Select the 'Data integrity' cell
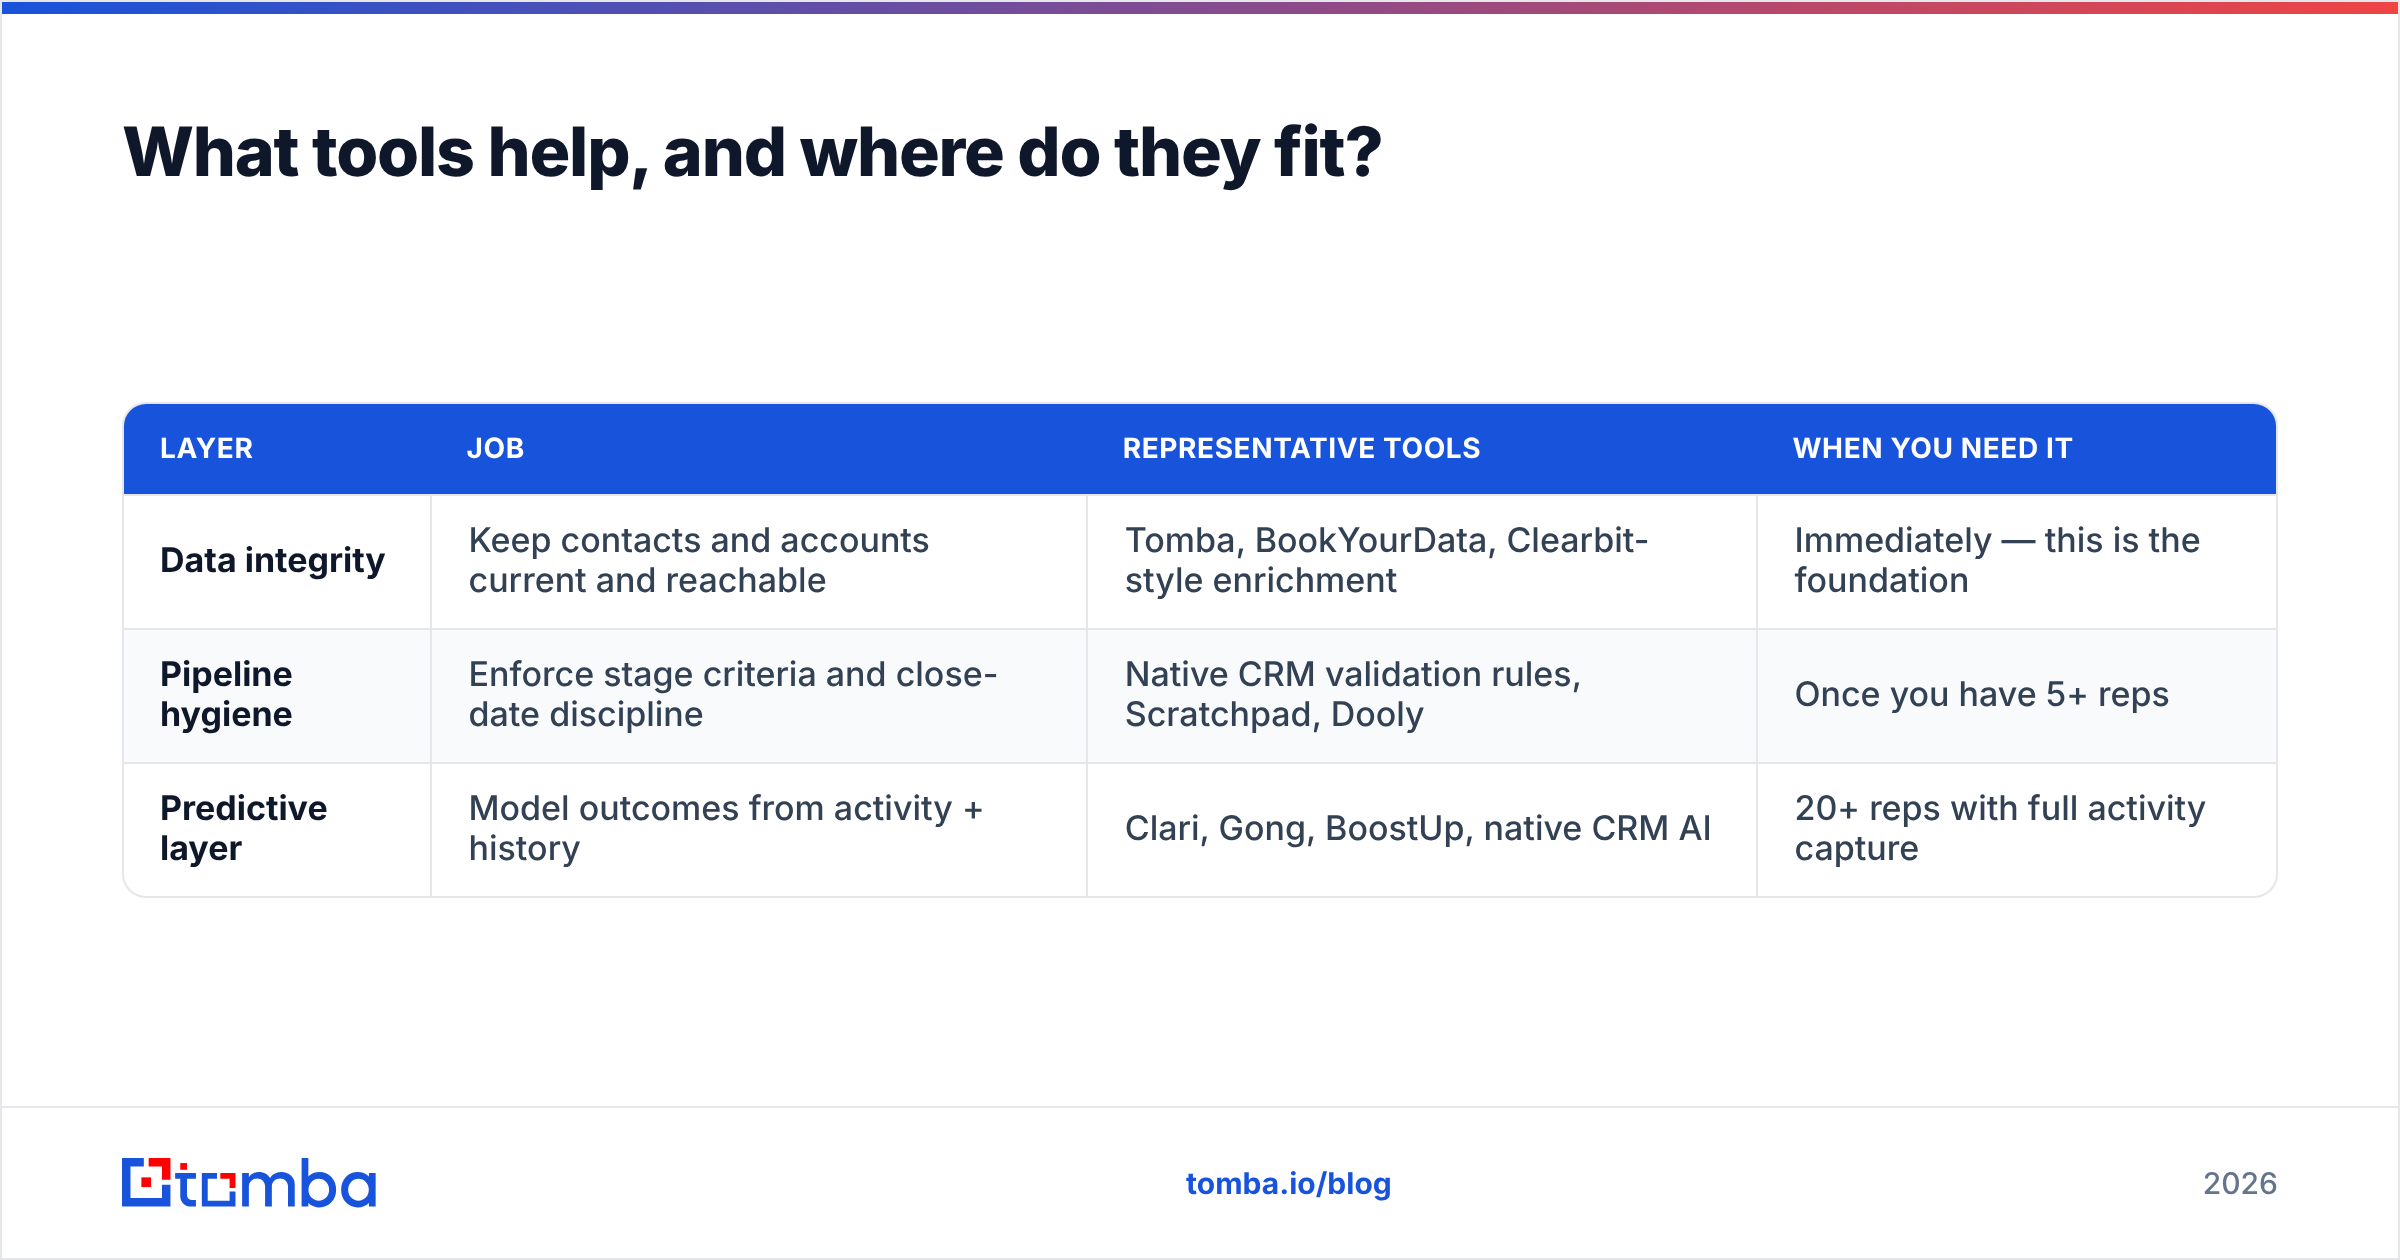 277,561
